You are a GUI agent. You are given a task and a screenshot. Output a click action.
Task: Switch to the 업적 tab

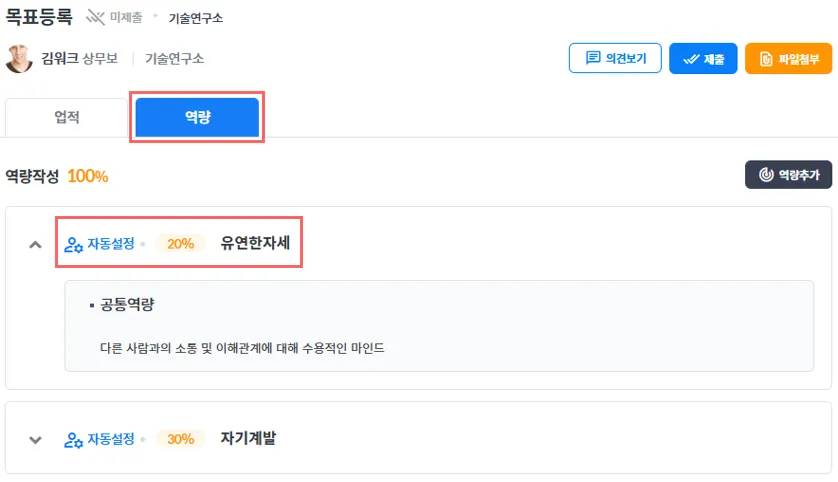pyautogui.click(x=67, y=117)
